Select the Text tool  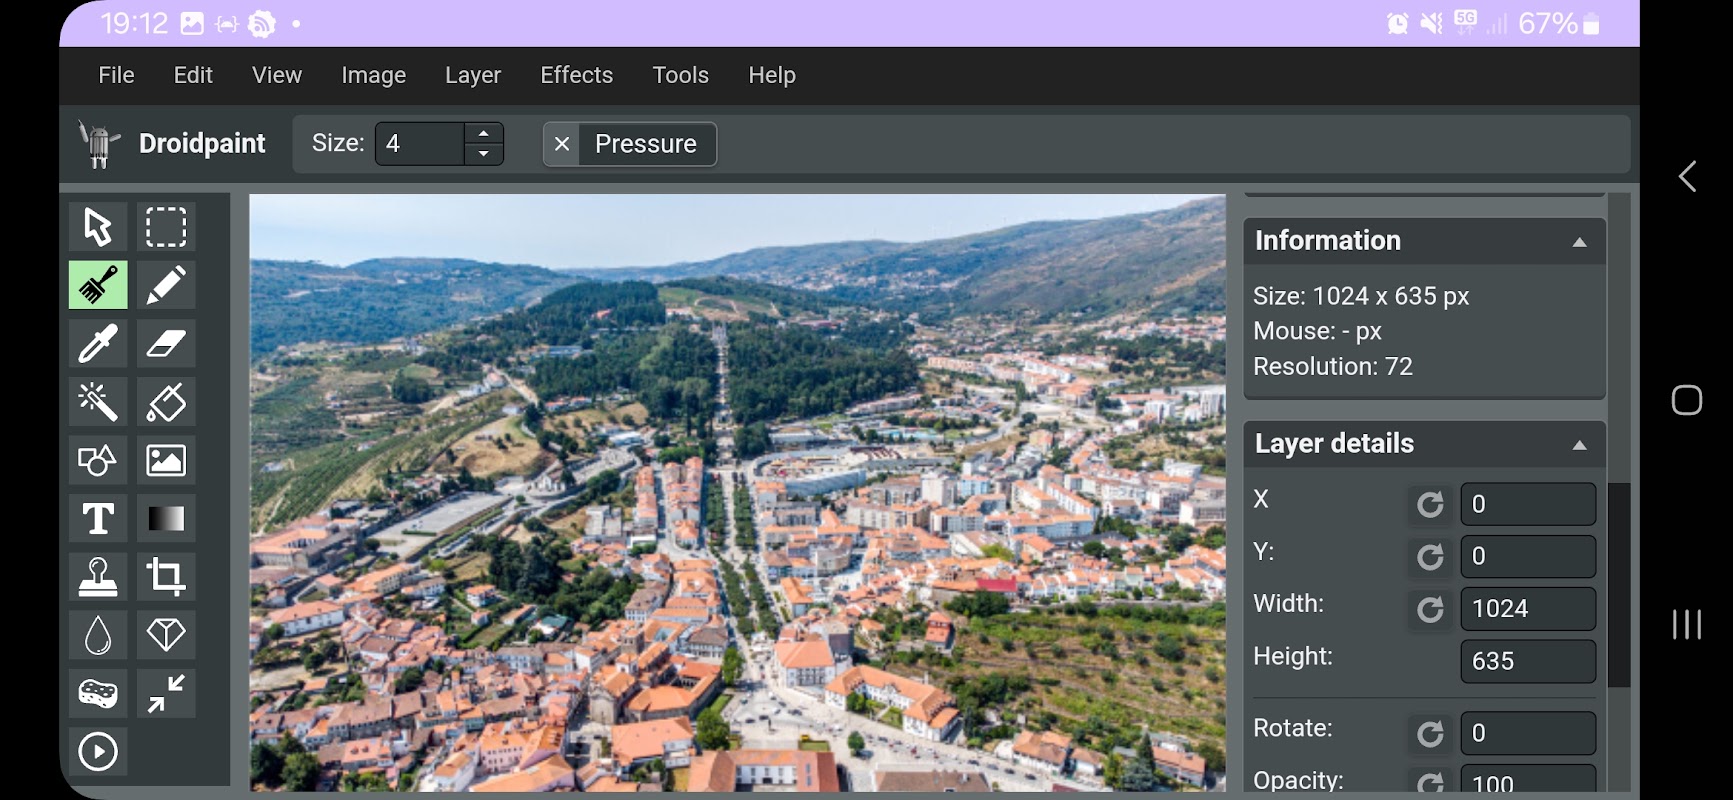pos(98,518)
